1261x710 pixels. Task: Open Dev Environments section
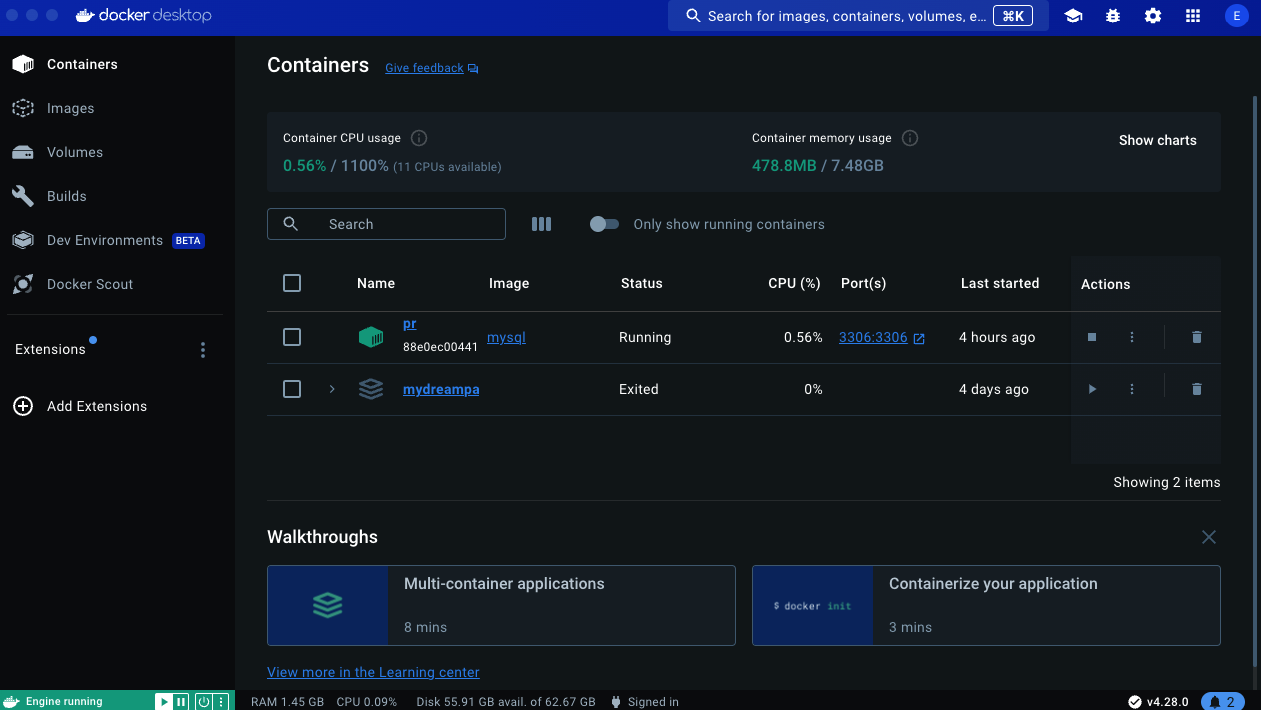[117, 240]
